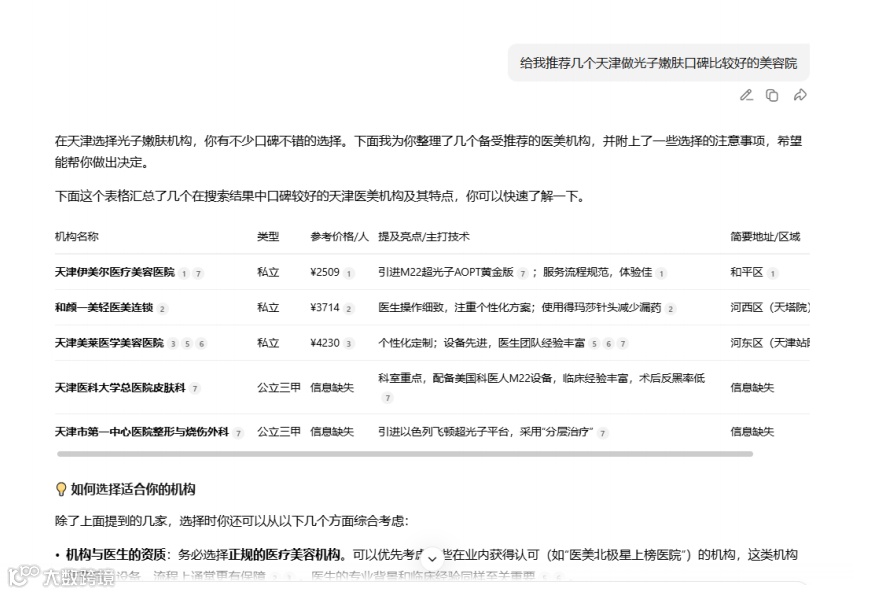Click 个性化定制；设备先进 text
Viewport: 876px width, 594px height.
(x=433, y=343)
